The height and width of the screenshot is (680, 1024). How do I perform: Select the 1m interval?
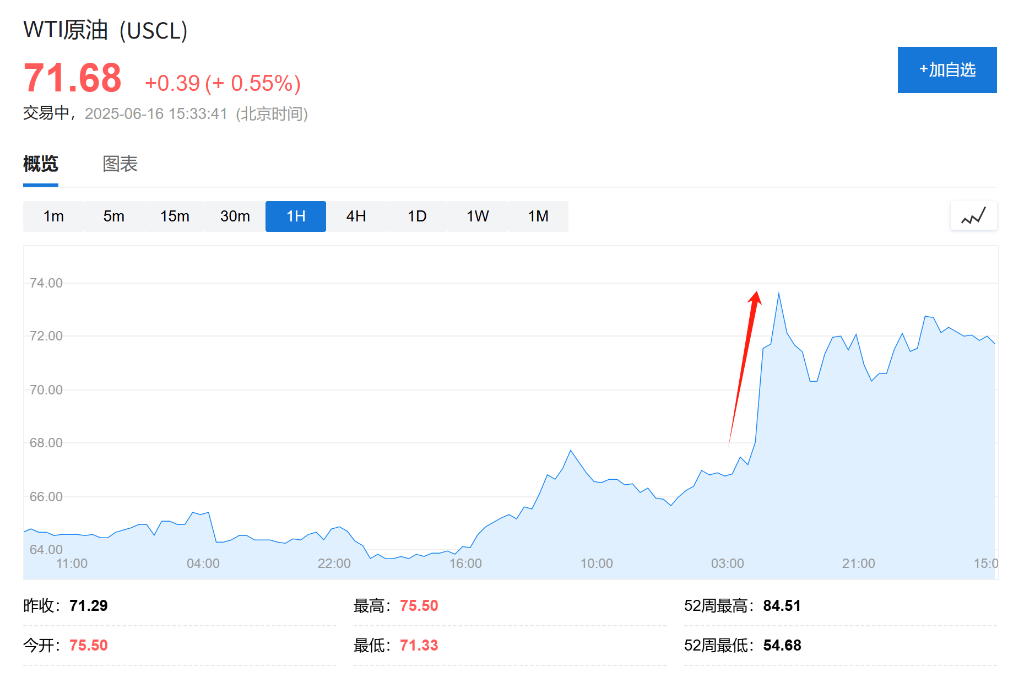[x=54, y=216]
